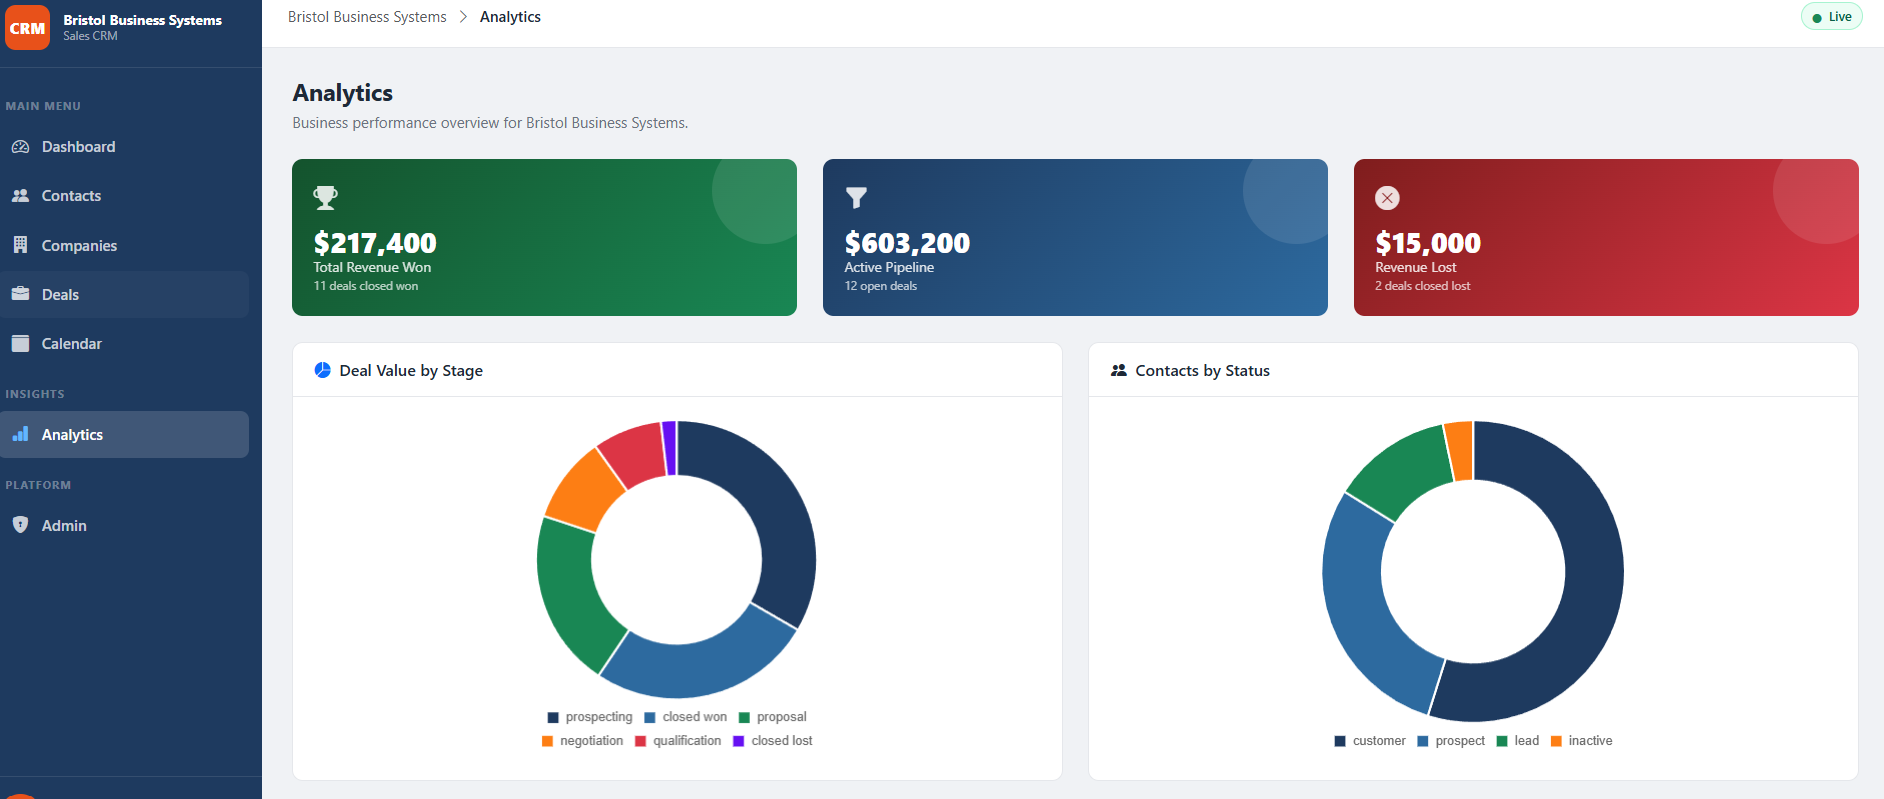
Task: Click the funnel icon on Active Pipeline card
Action: [x=856, y=198]
